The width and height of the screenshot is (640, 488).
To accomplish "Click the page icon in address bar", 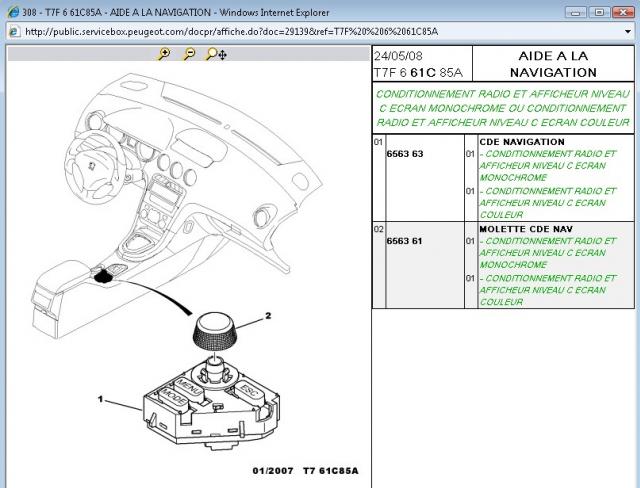I will (x=14, y=31).
